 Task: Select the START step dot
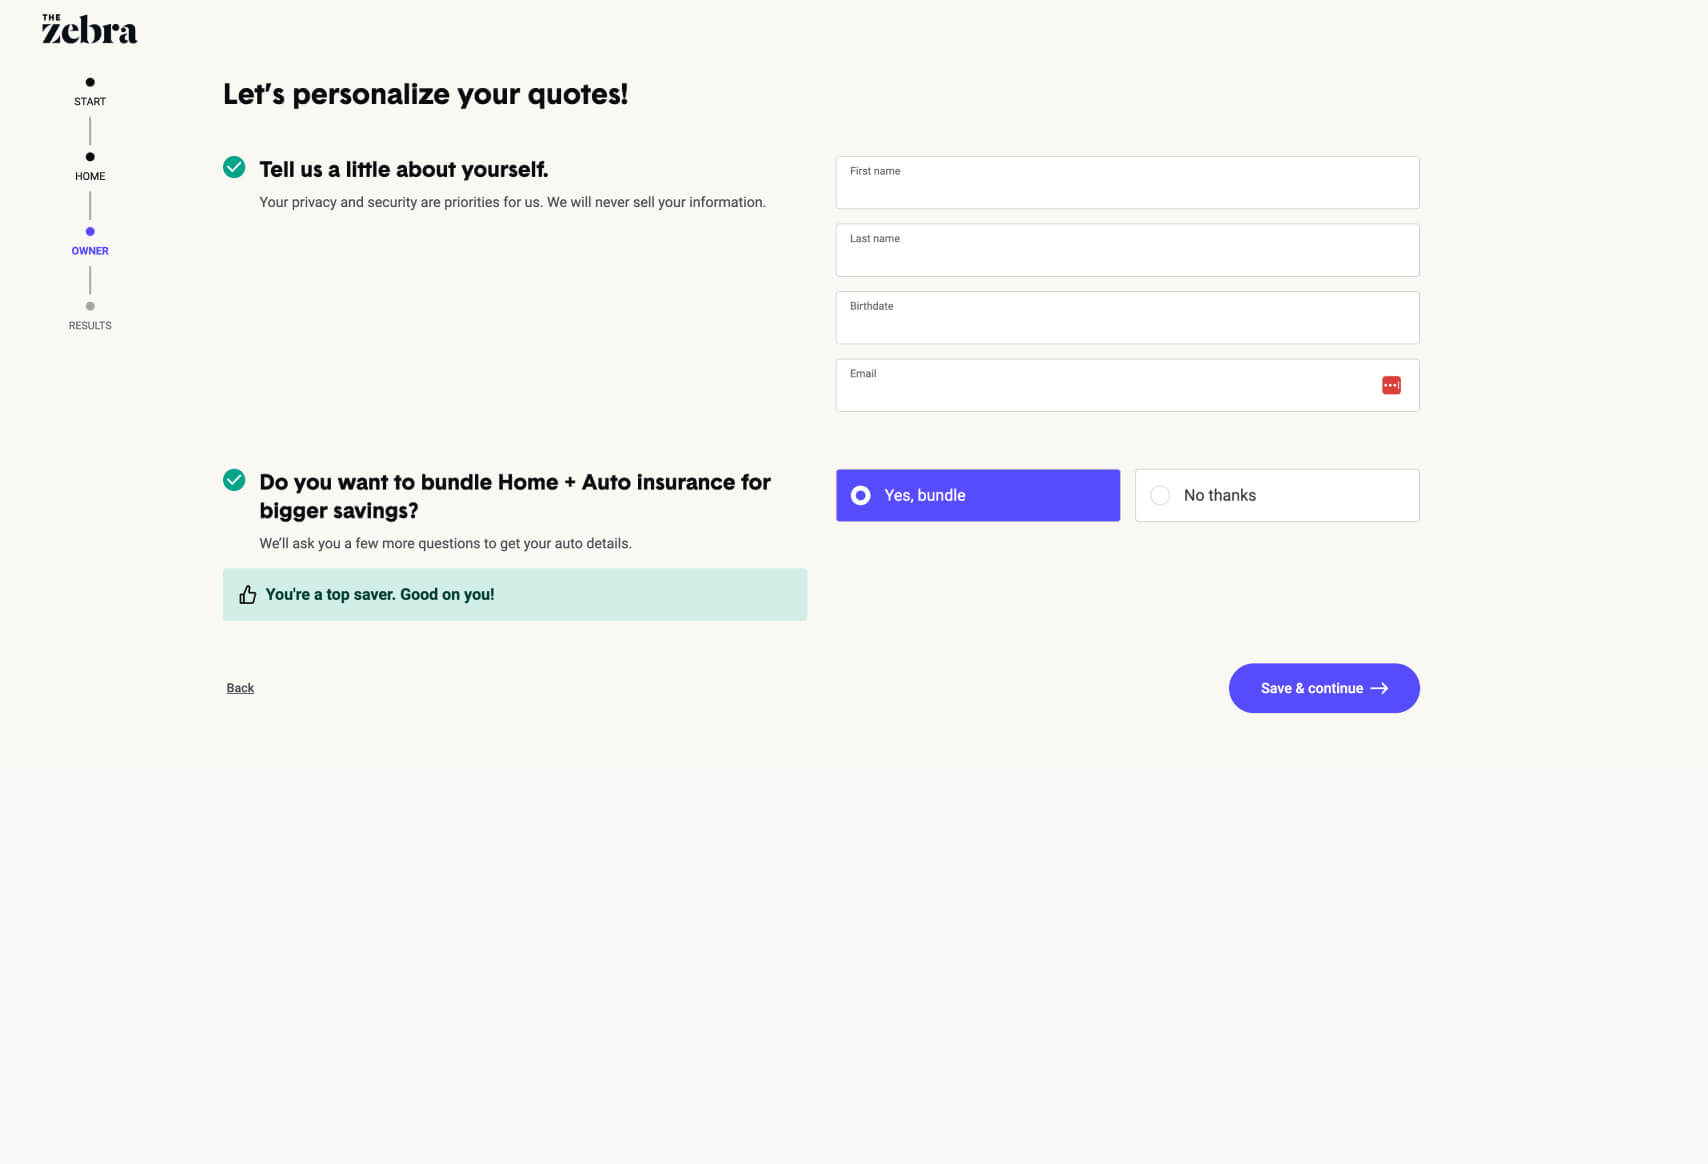click(x=90, y=82)
